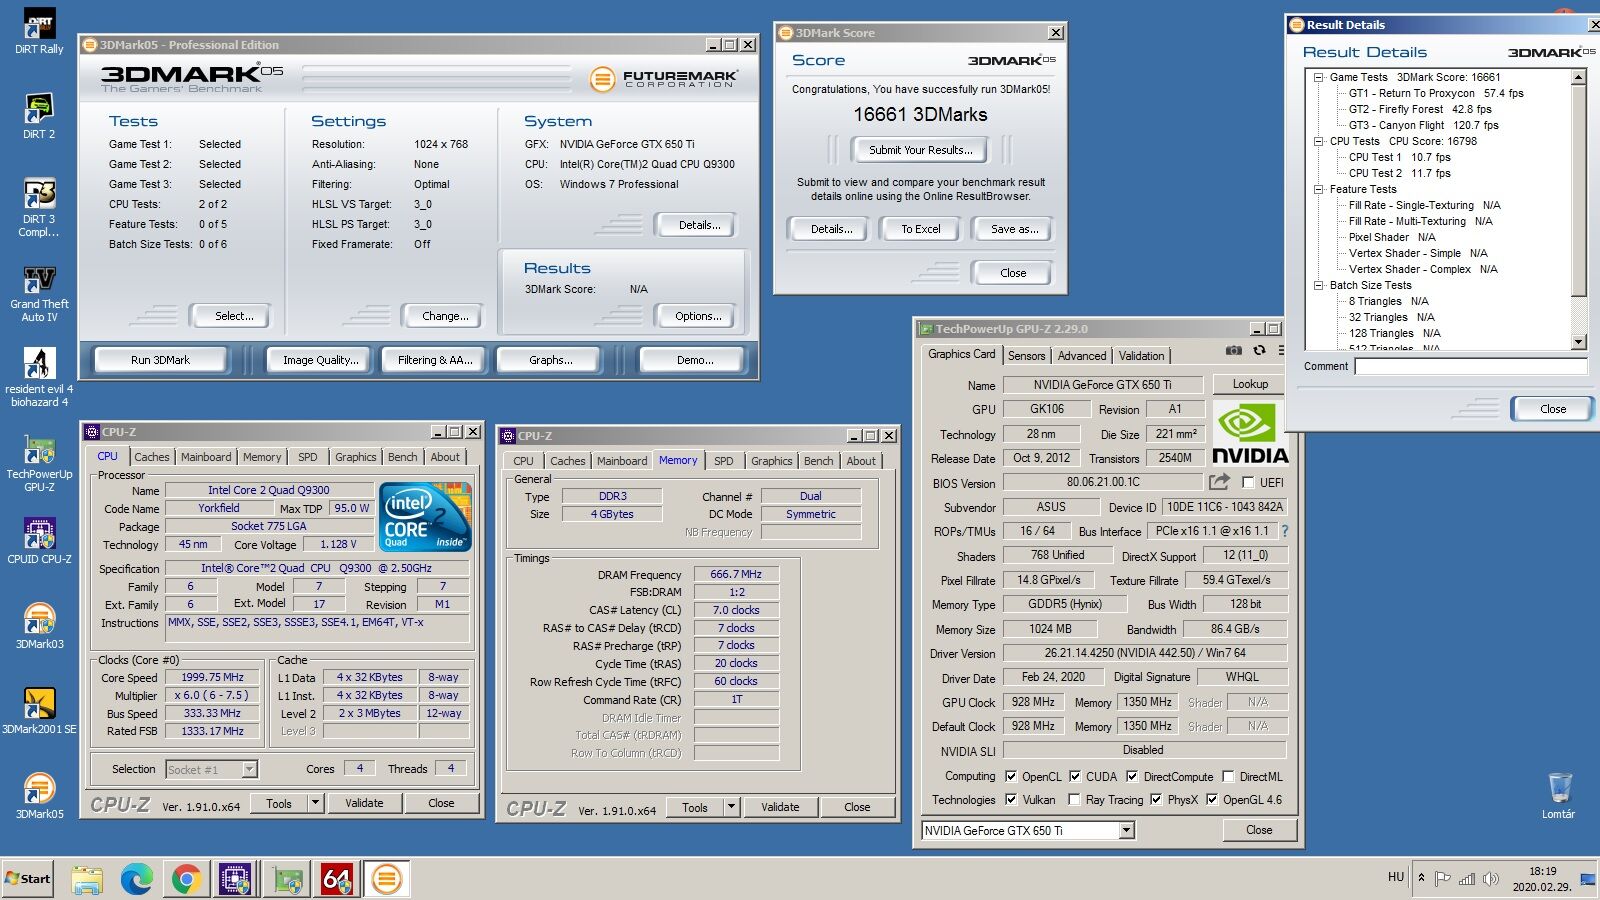This screenshot has height=900, width=1600.
Task: Open the Advanced tab in GPU-Z
Action: point(1082,355)
